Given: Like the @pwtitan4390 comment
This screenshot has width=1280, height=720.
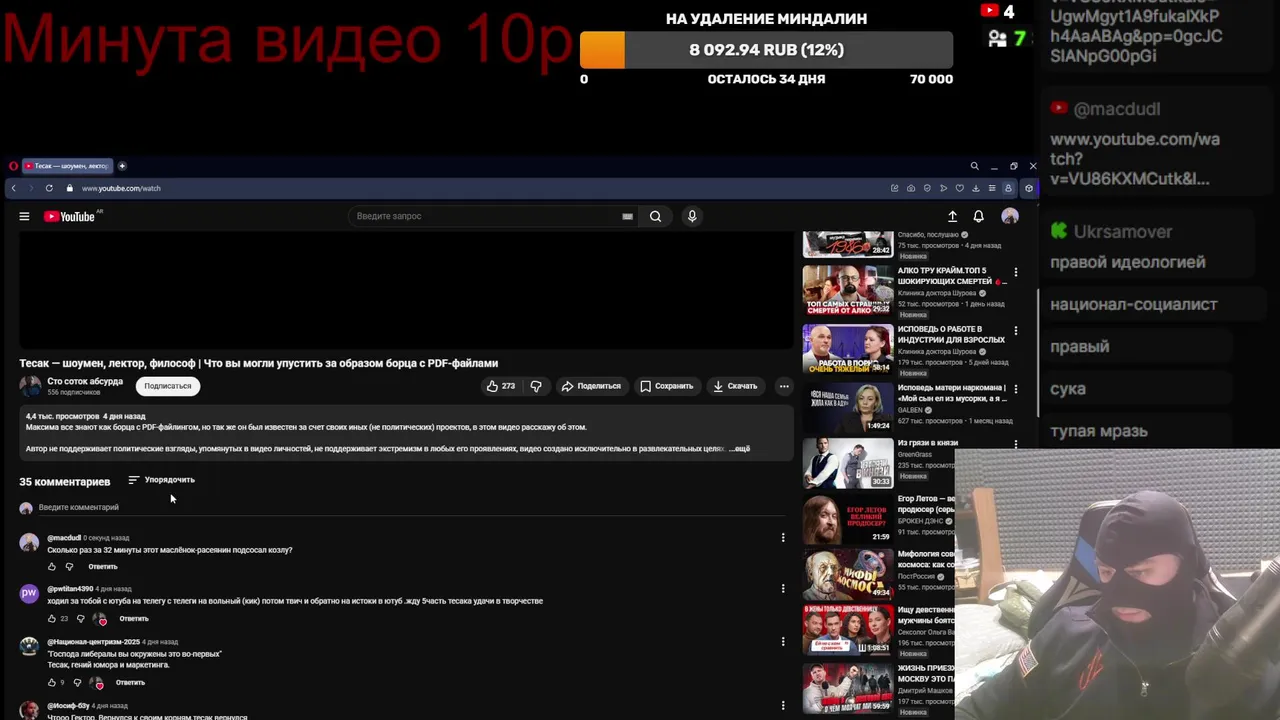Looking at the screenshot, I should [x=52, y=619].
